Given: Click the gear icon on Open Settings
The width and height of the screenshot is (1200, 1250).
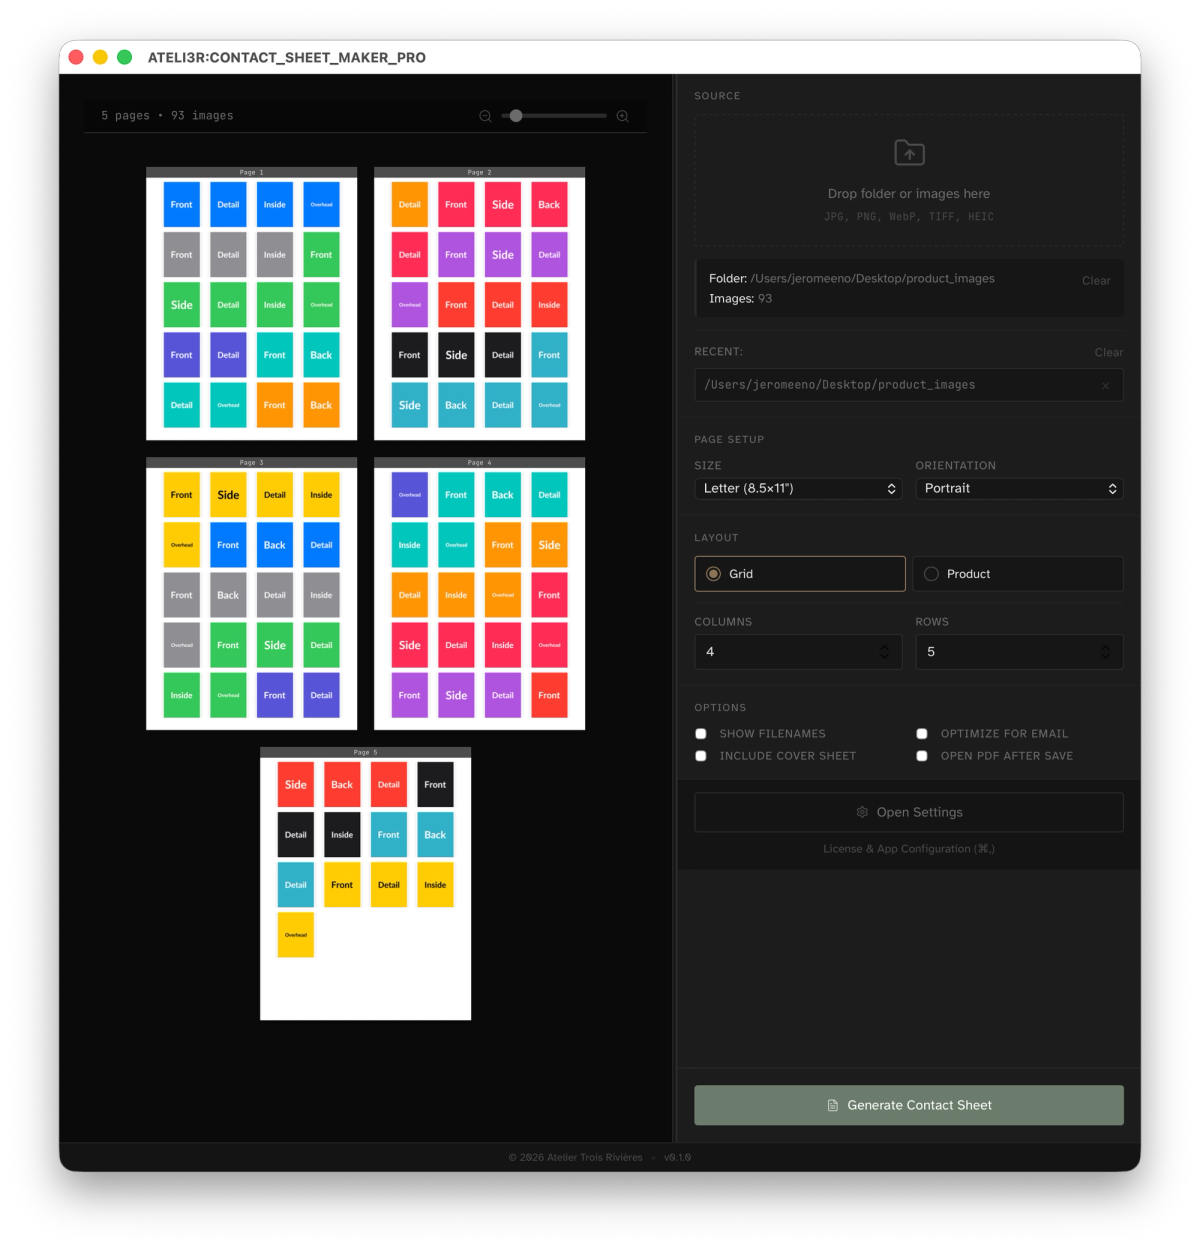Looking at the screenshot, I should 862,812.
